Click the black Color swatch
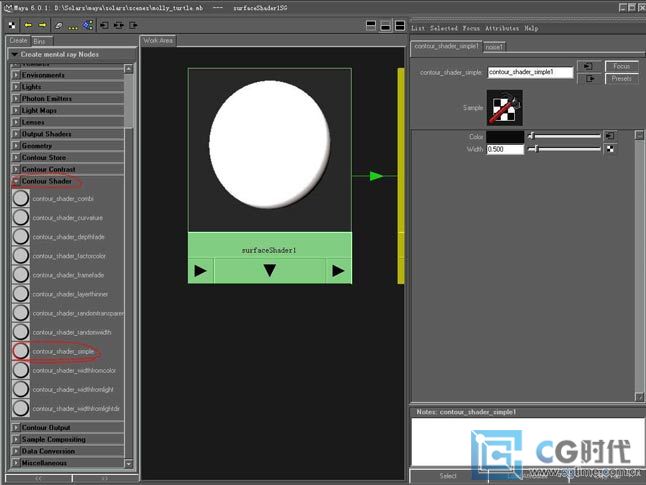 506,136
